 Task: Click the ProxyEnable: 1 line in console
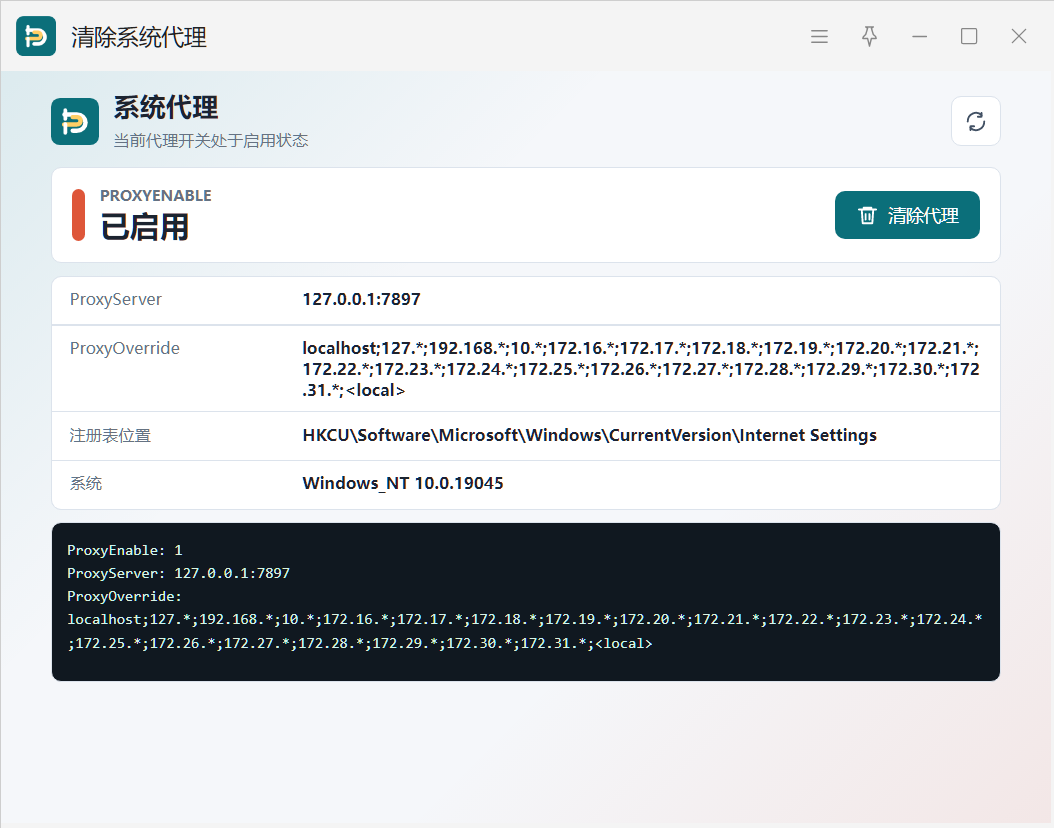coord(124,550)
